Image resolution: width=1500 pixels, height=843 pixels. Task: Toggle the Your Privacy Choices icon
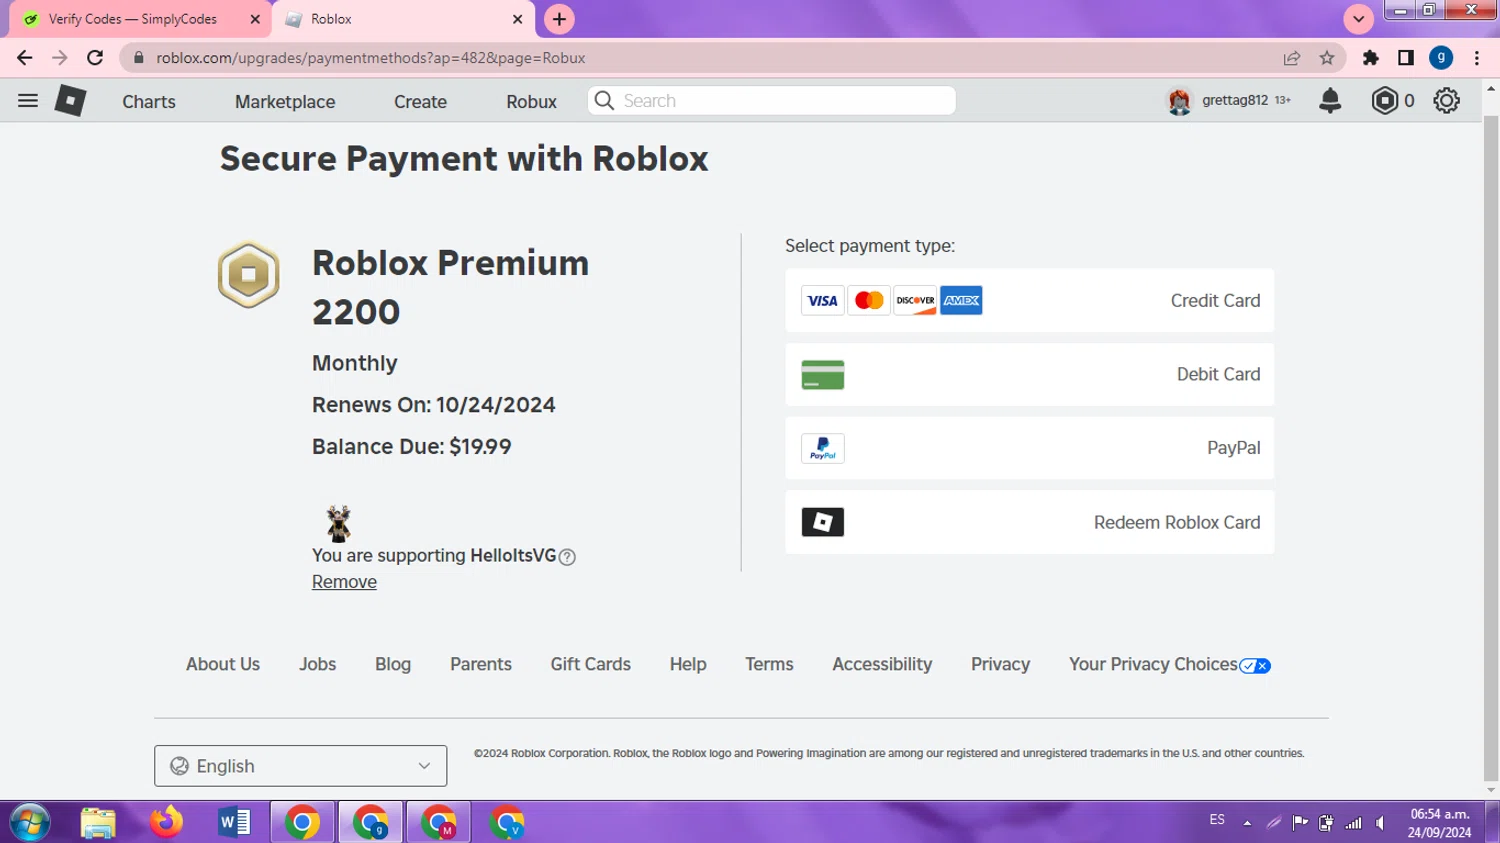1255,666
